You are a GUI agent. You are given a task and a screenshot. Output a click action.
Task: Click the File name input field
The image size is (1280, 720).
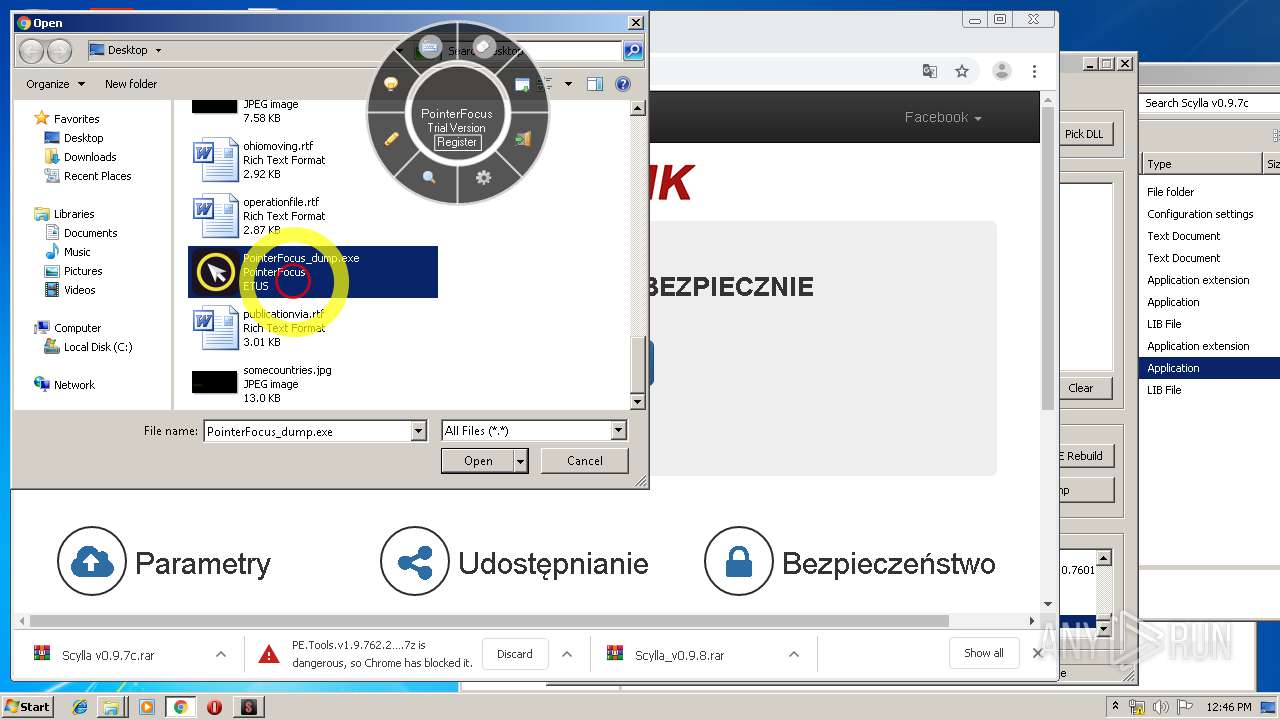[x=307, y=431]
